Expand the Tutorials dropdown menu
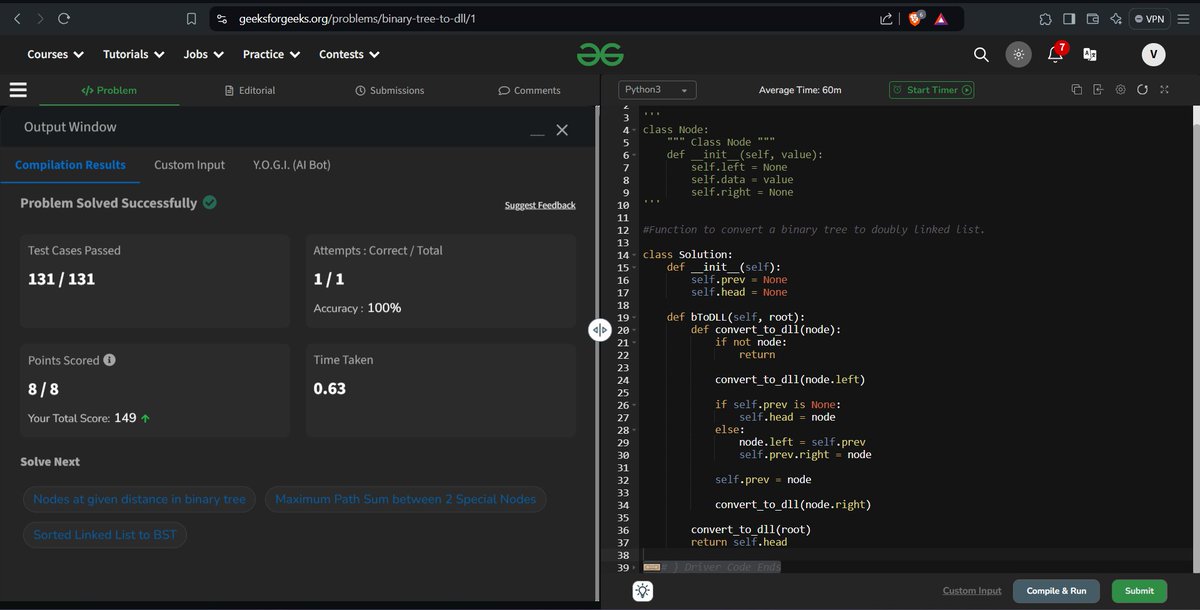Screen dimensions: 1200x610 pyautogui.click(x=133, y=55)
